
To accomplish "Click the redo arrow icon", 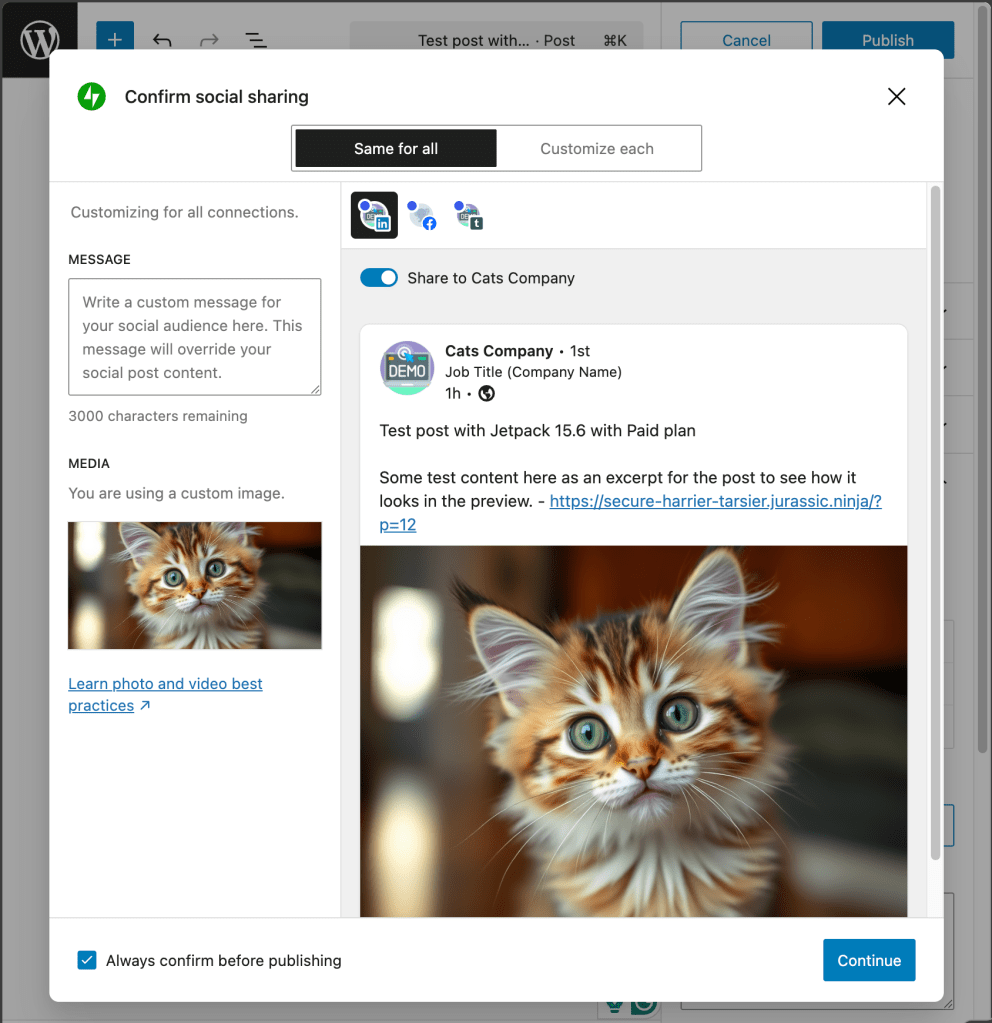I will click(x=209, y=40).
